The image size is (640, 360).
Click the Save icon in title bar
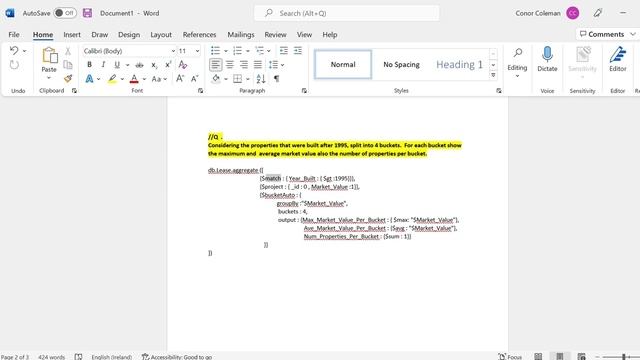(x=87, y=13)
